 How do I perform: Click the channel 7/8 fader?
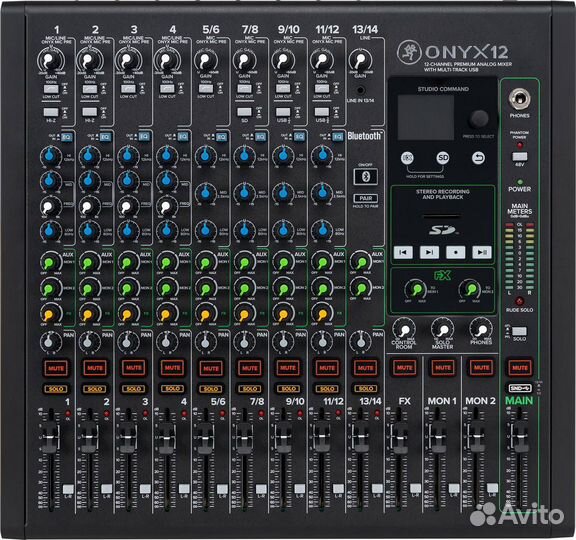[244, 437]
